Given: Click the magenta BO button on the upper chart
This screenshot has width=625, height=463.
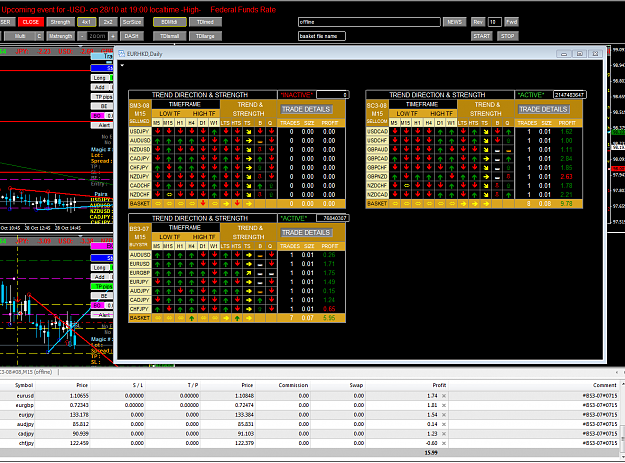Looking at the screenshot, I should (98, 116).
